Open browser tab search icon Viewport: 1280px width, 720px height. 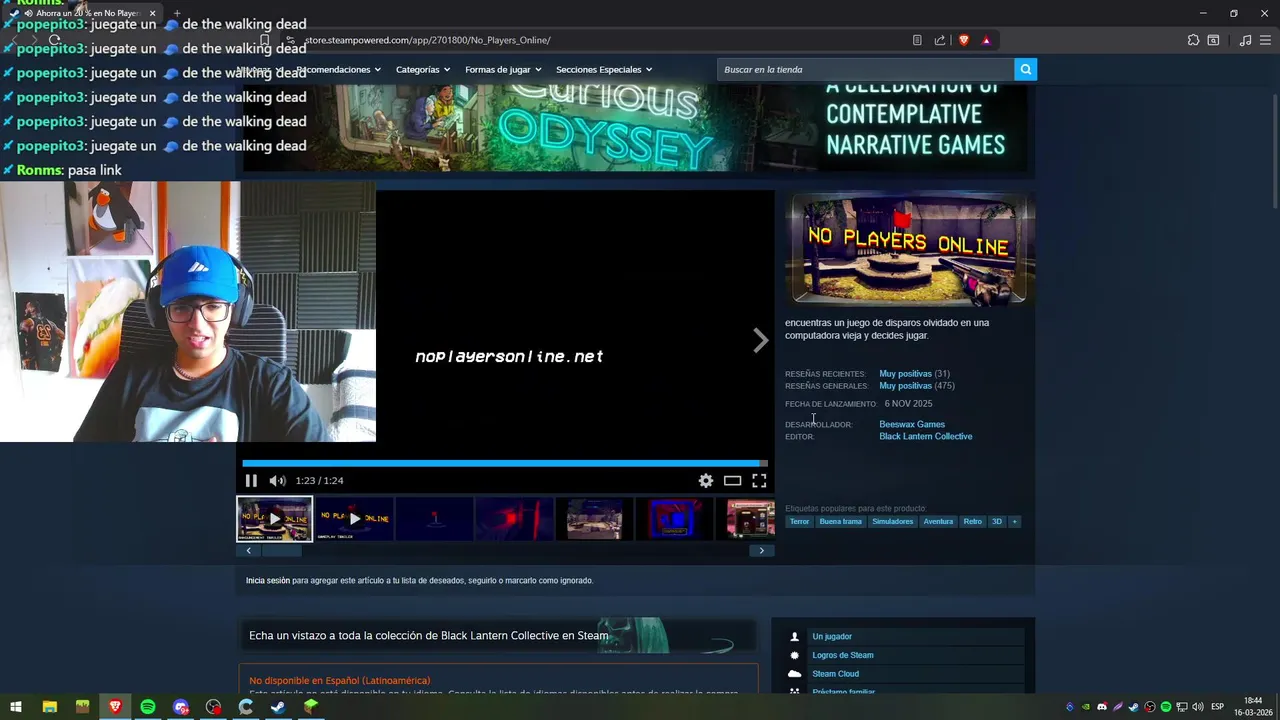[x=1213, y=40]
